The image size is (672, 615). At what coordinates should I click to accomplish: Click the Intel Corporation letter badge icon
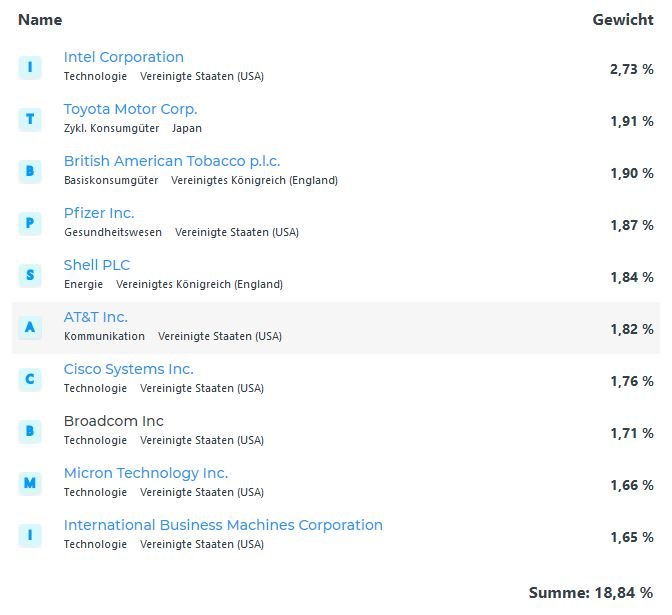30,67
